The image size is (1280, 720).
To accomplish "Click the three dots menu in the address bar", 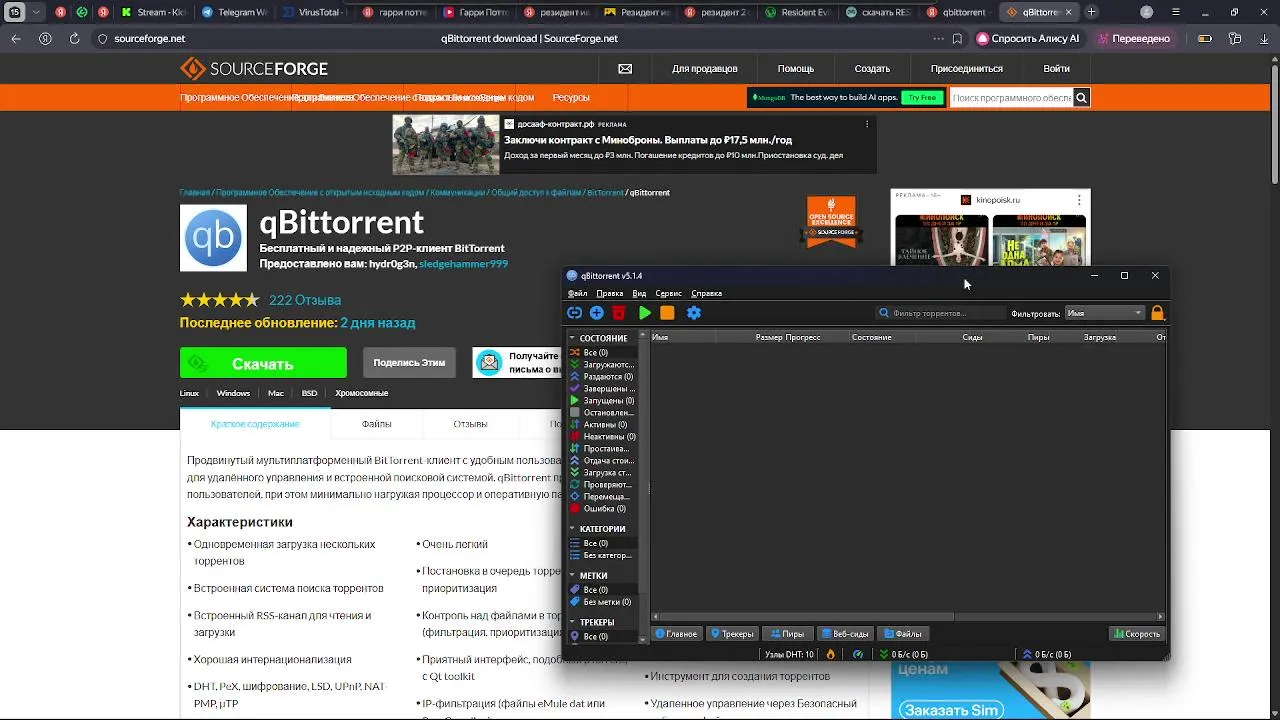I will click(937, 38).
